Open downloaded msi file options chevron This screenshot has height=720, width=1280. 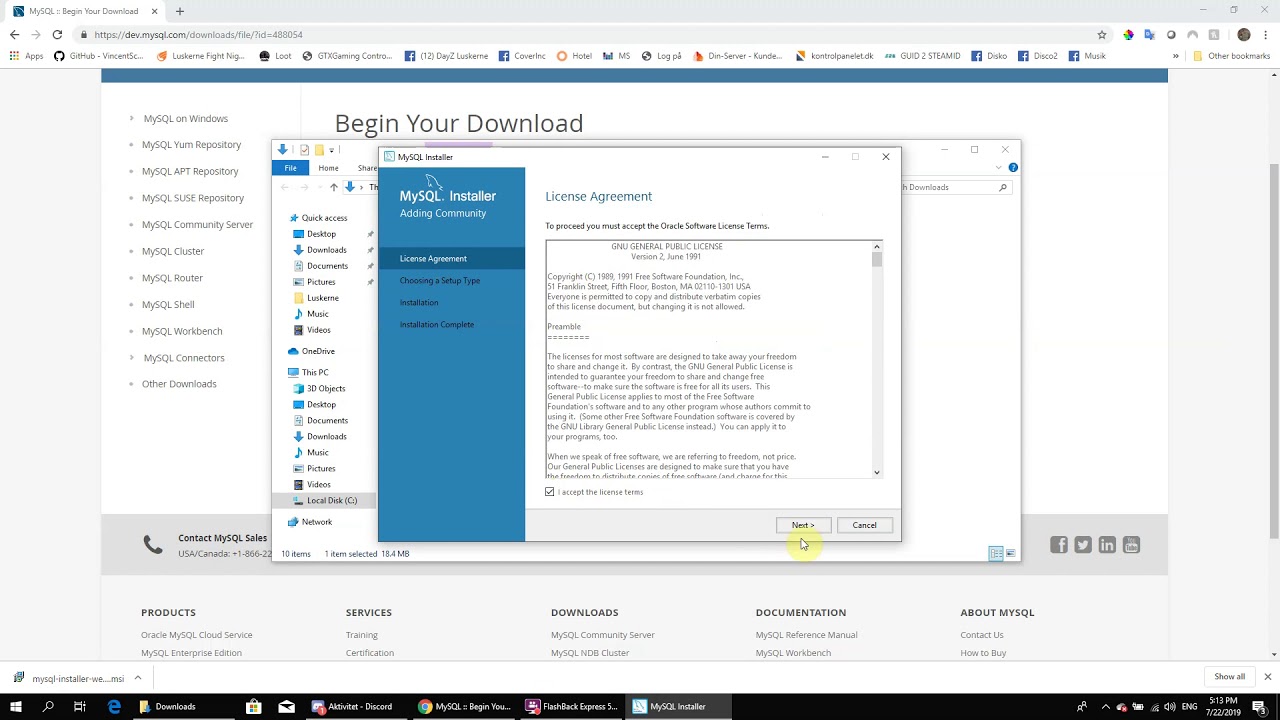pos(138,678)
